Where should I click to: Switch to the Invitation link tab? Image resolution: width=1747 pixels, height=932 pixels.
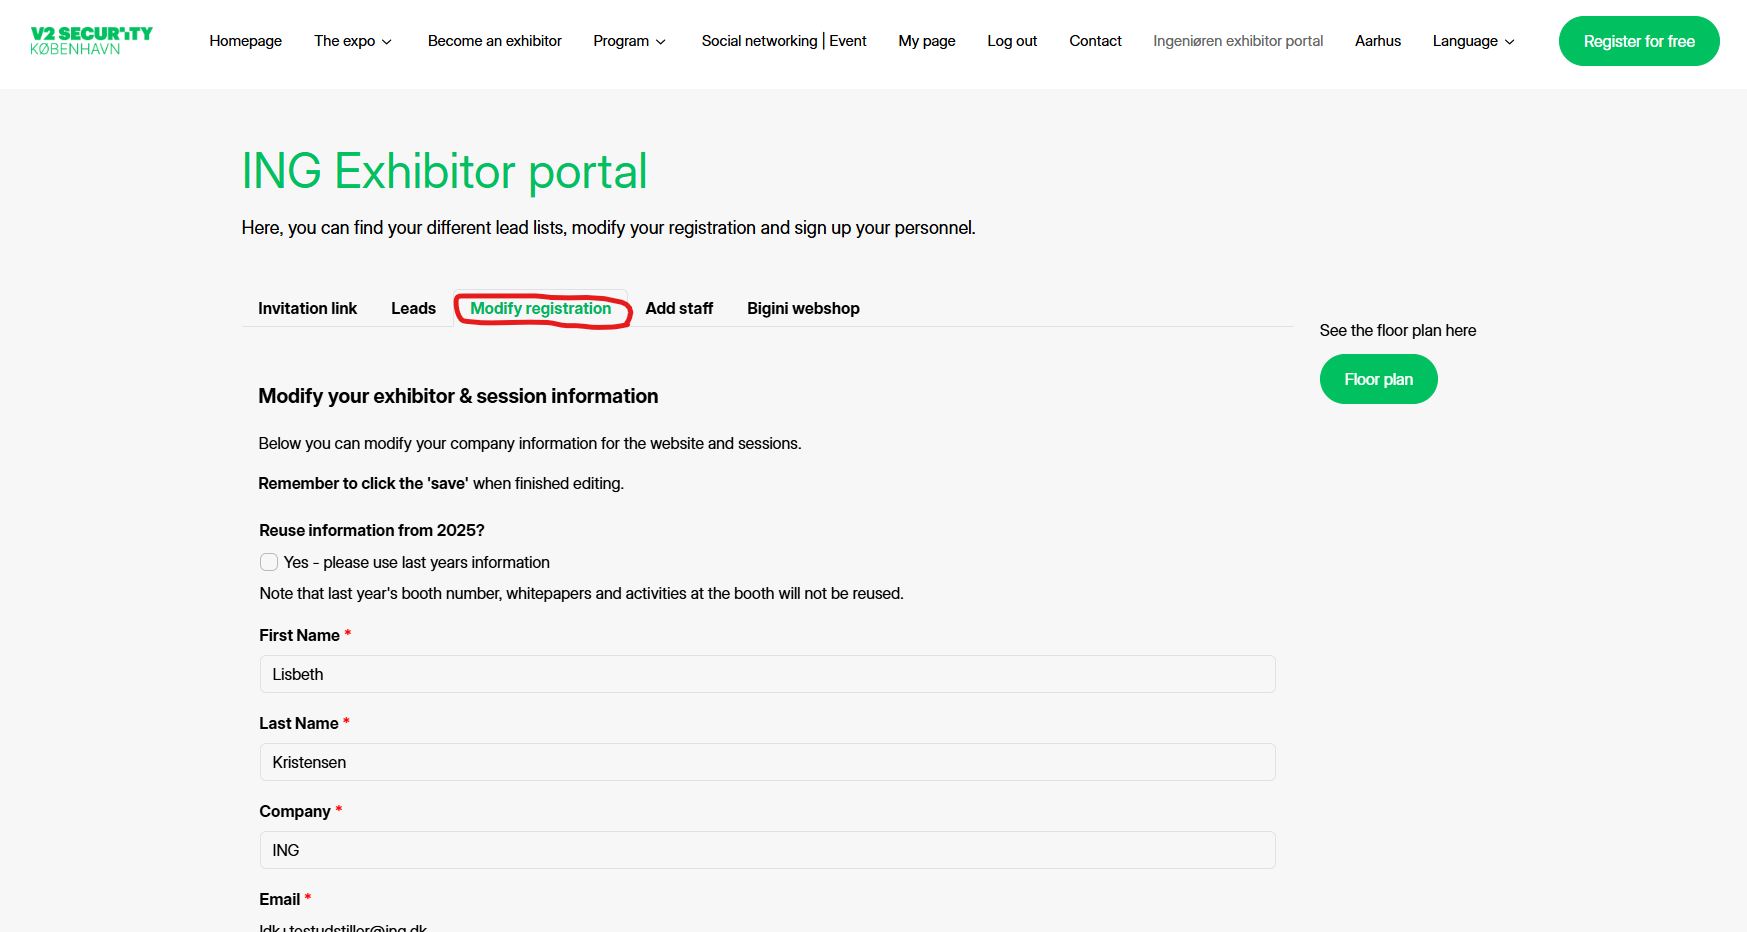click(307, 308)
